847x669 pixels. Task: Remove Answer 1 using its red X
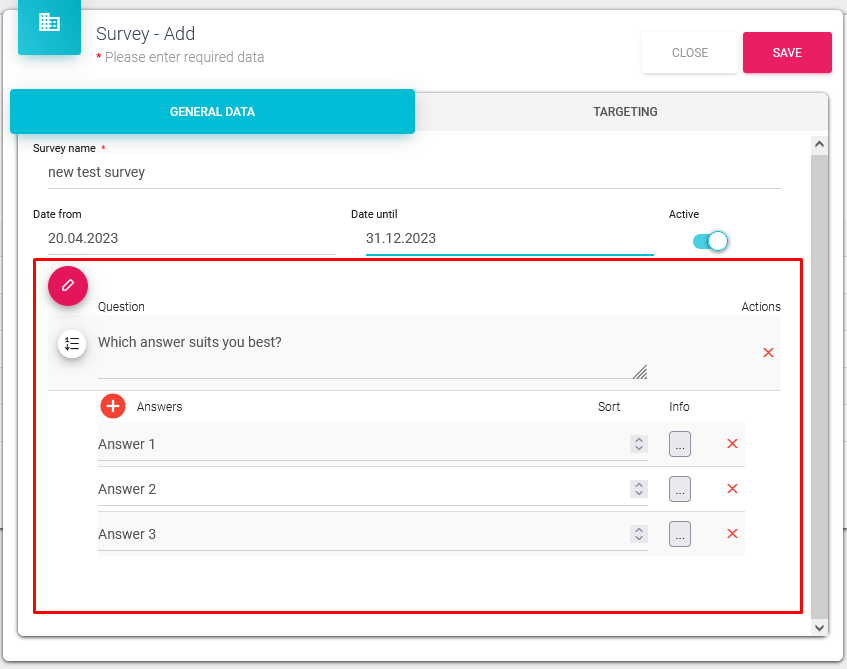(732, 444)
